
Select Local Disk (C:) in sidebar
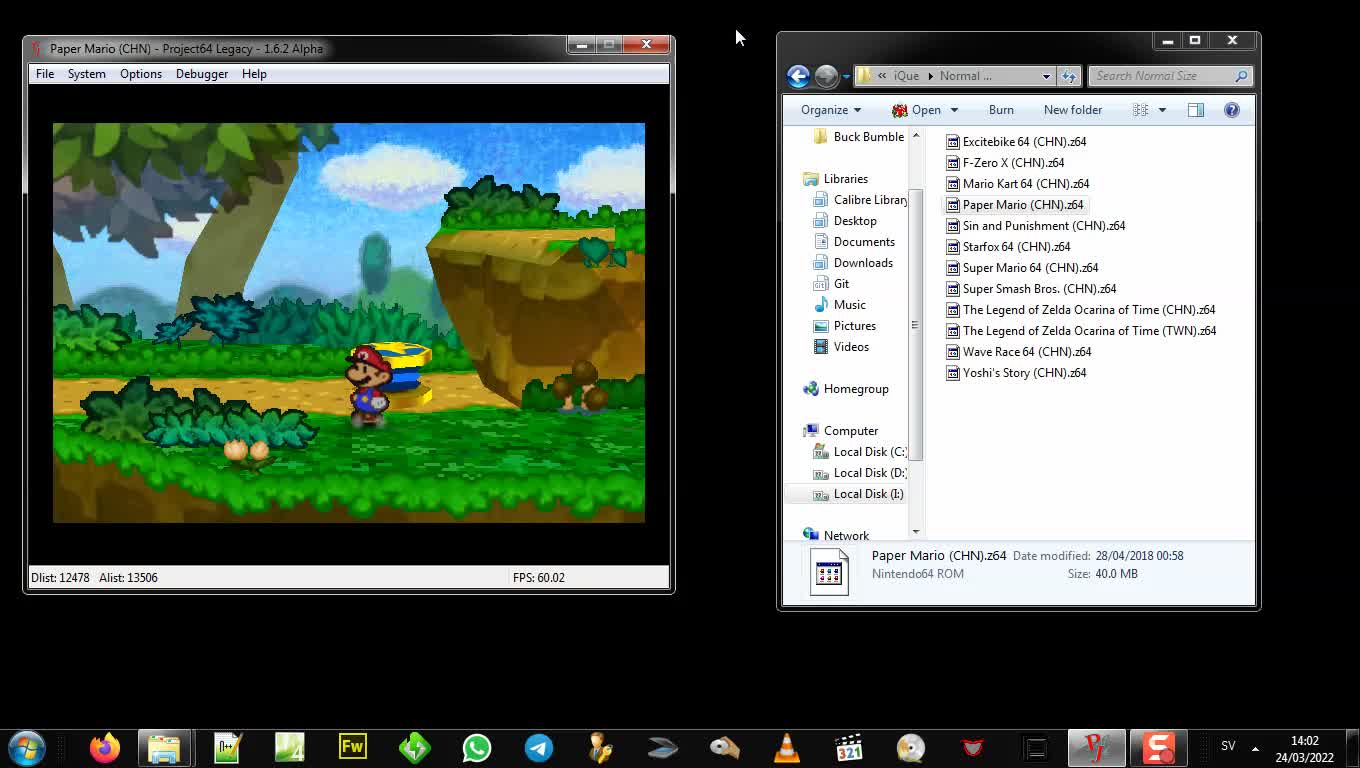tap(859, 452)
